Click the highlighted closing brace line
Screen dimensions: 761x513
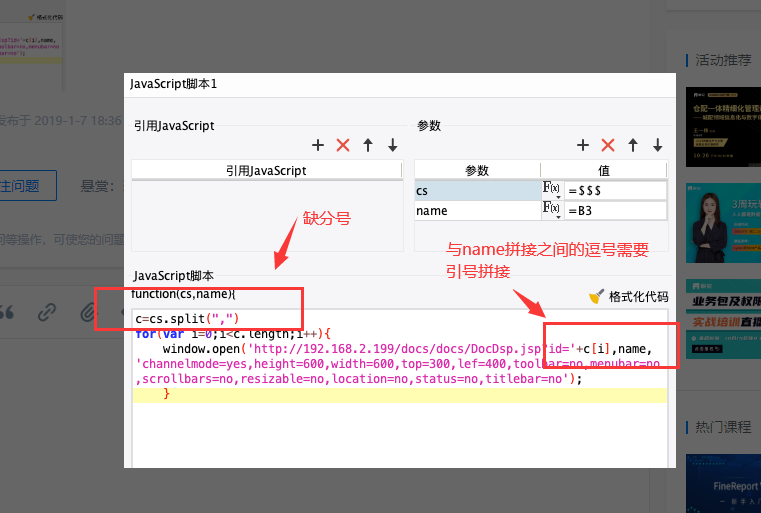400,395
